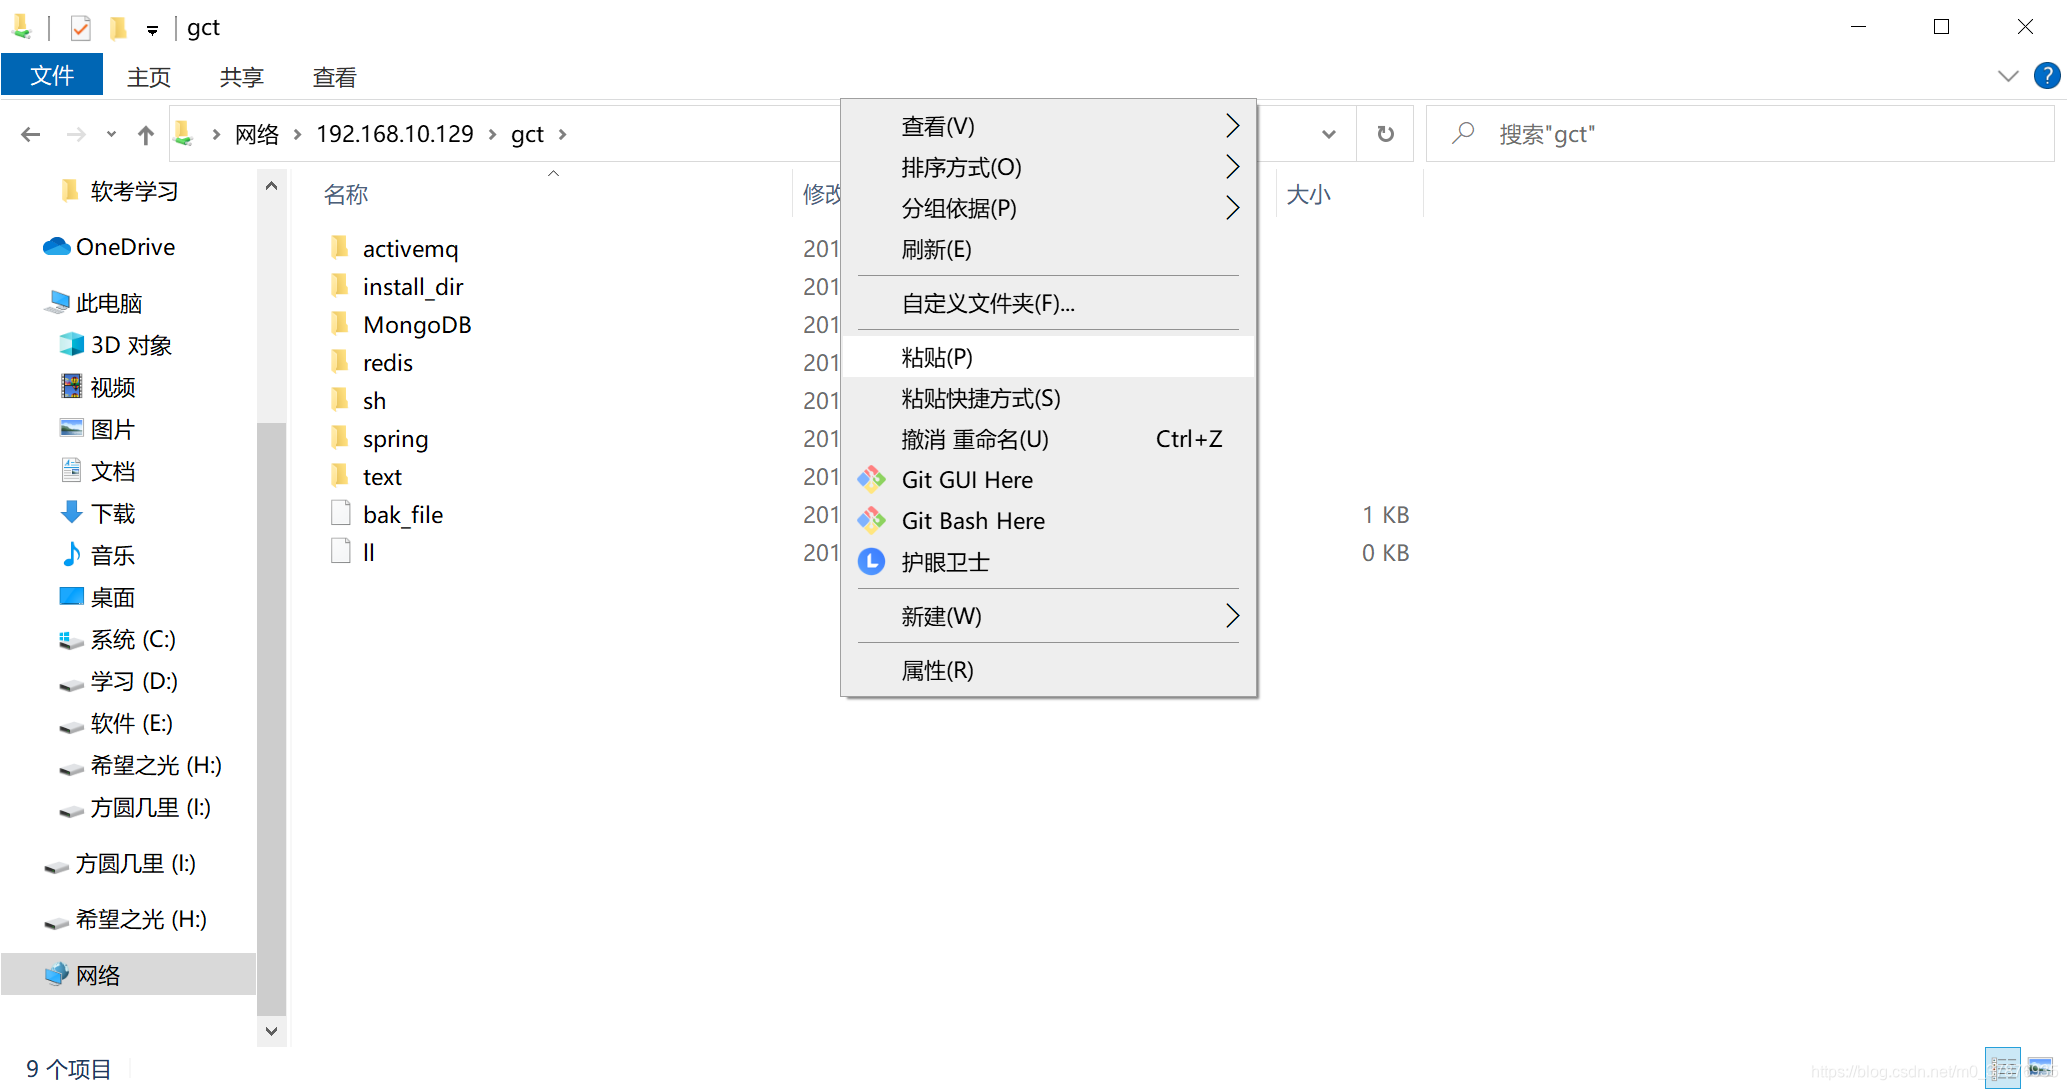Click chevron after 网络 in breadcrumb
Image resolution: width=2068 pixels, height=1090 pixels.
coord(297,134)
